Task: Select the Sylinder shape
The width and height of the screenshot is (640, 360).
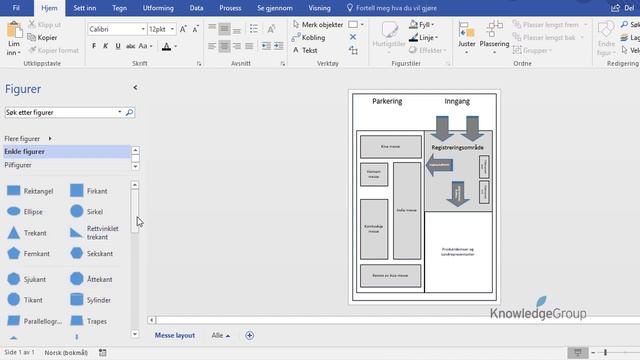Action: 90,300
